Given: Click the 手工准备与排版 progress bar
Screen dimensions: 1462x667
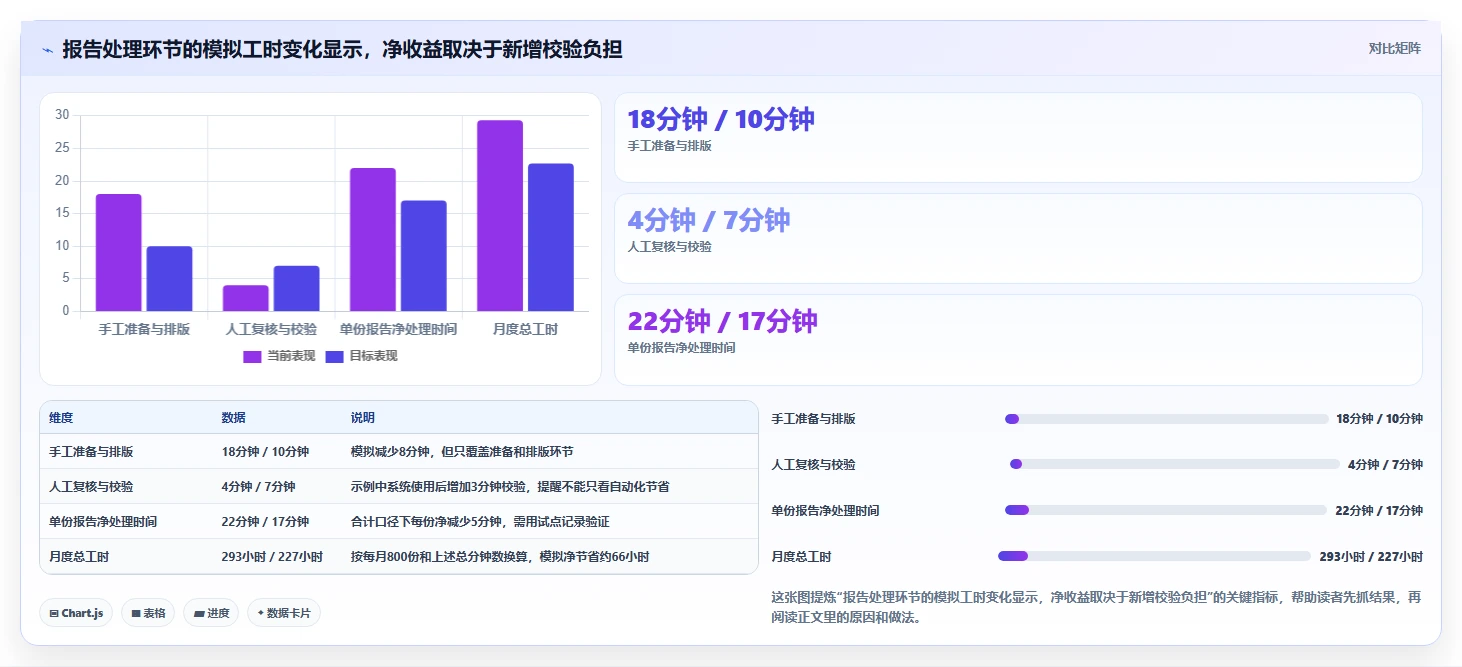Looking at the screenshot, I should coord(1167,419).
